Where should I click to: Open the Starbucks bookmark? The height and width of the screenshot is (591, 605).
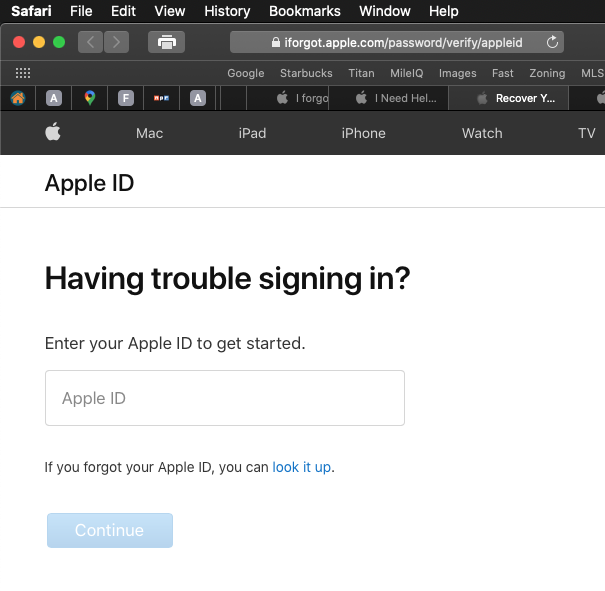pyautogui.click(x=306, y=73)
